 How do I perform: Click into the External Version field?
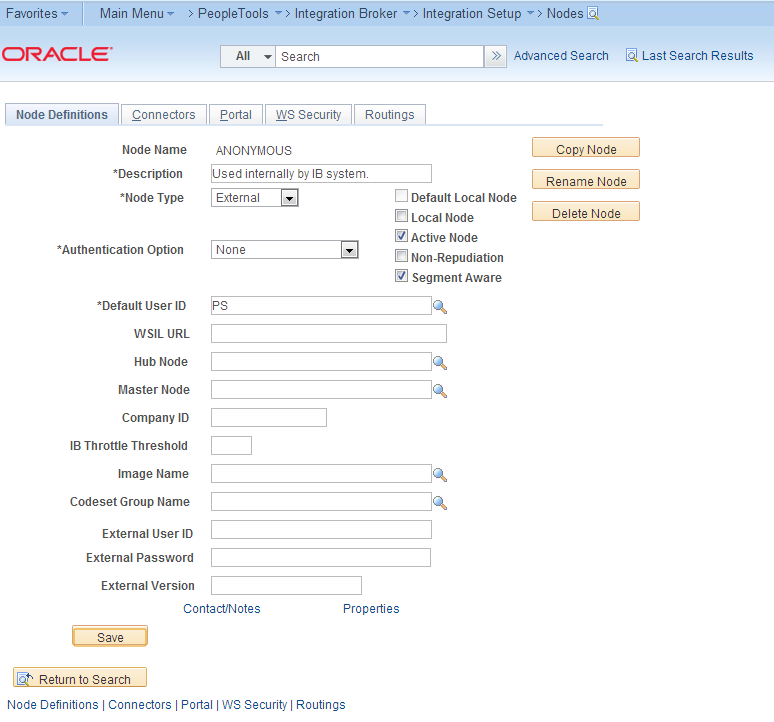pyautogui.click(x=286, y=585)
